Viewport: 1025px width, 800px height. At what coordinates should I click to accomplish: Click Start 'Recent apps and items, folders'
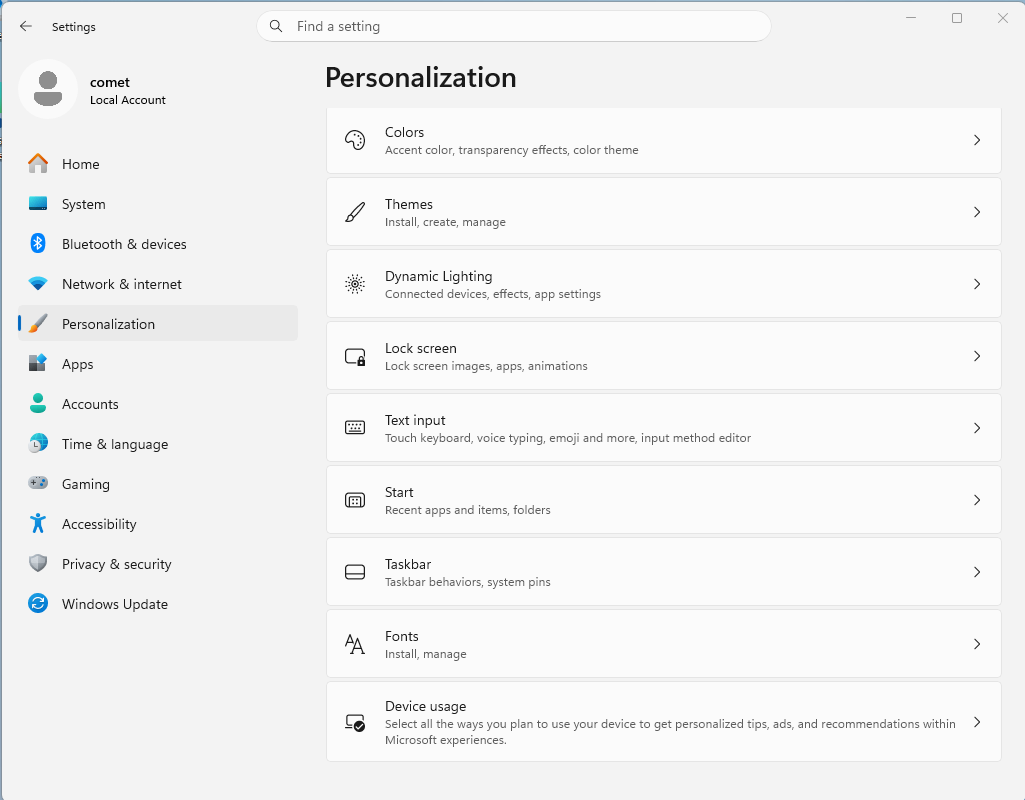[x=467, y=510]
